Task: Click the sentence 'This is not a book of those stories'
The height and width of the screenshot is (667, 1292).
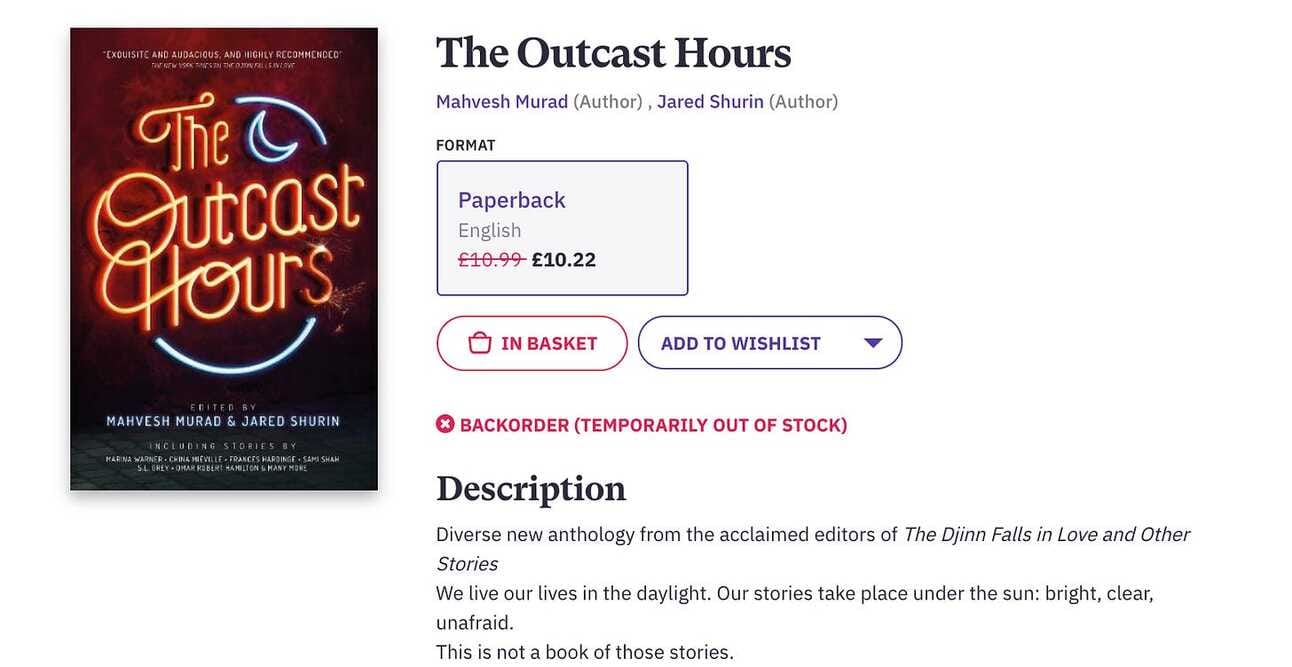Action: tap(584, 652)
